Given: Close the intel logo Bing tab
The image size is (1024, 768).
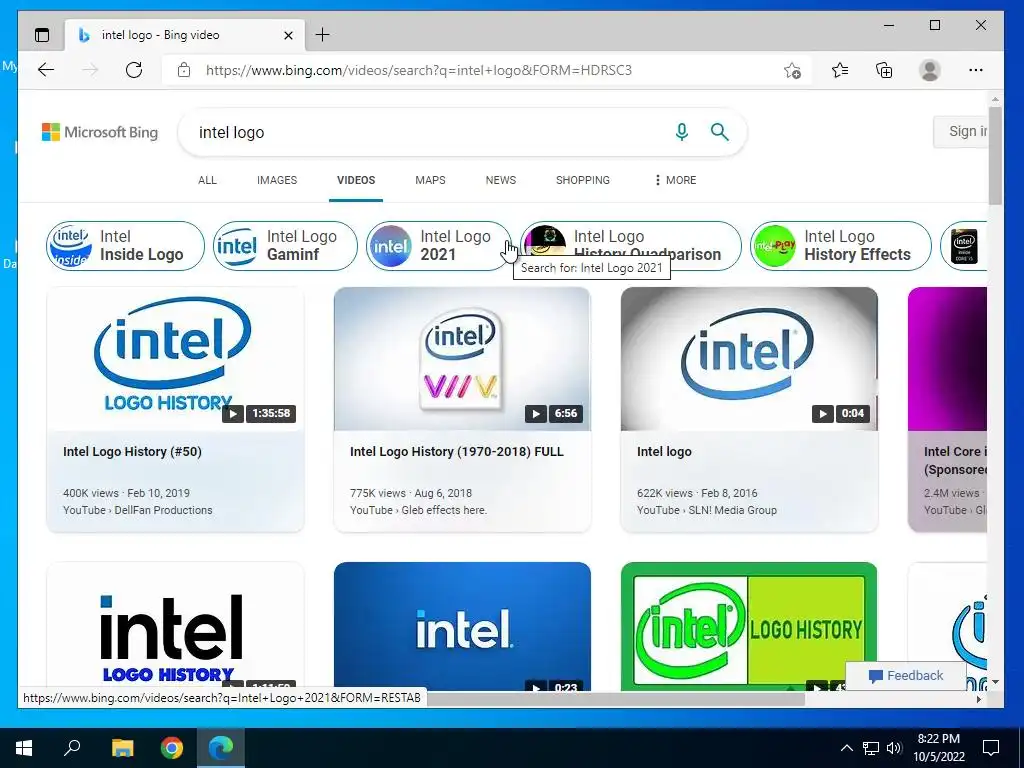Looking at the screenshot, I should pos(288,35).
